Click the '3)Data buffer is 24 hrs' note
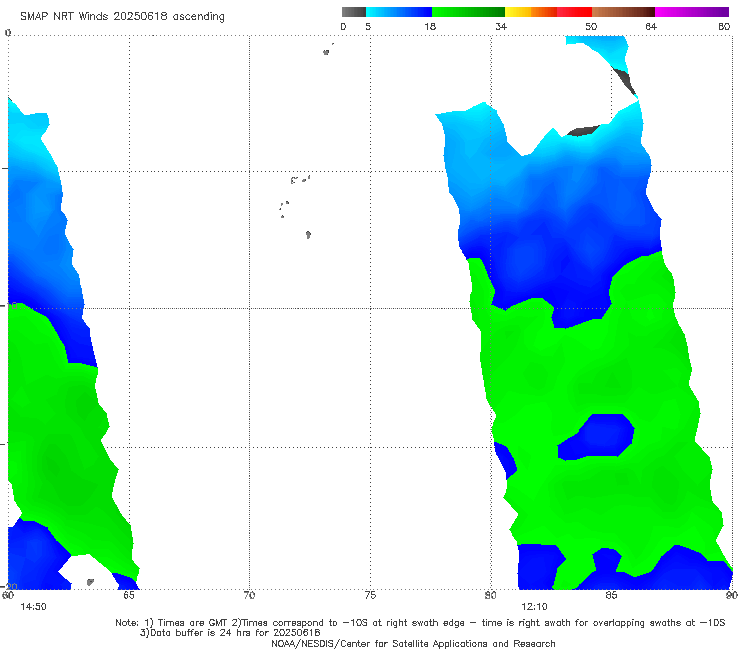 tap(230, 633)
